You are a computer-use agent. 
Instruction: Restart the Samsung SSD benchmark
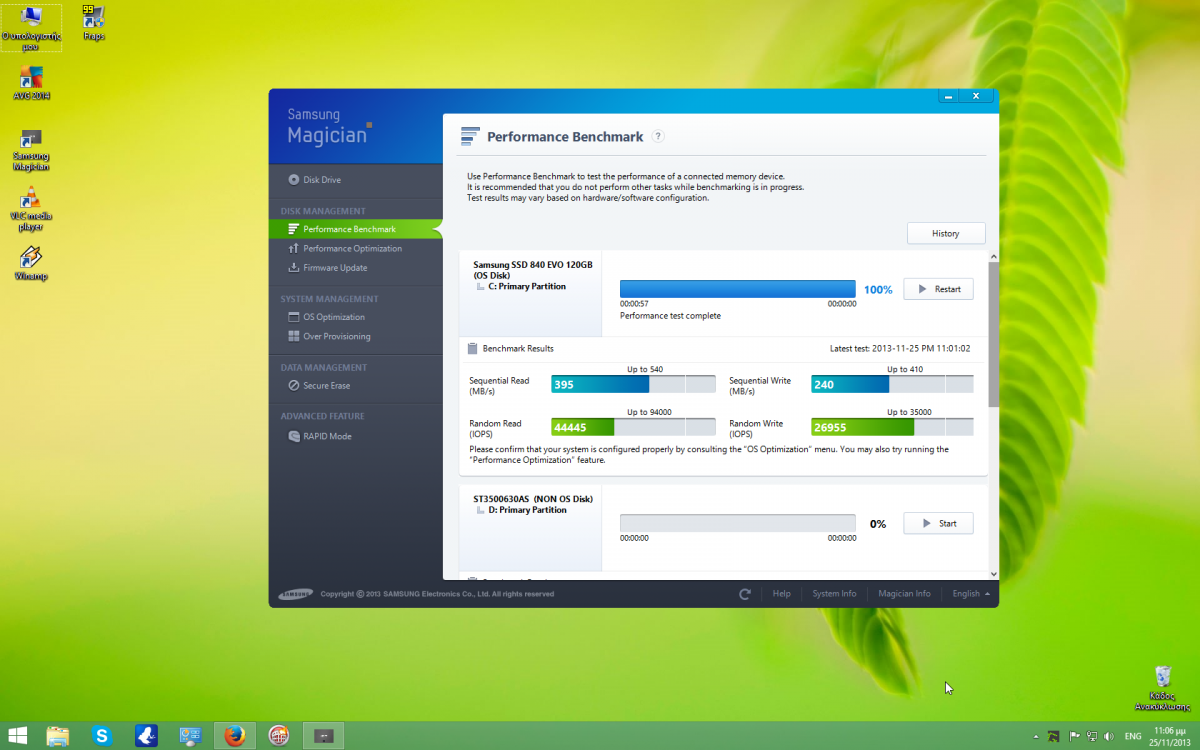click(x=938, y=289)
